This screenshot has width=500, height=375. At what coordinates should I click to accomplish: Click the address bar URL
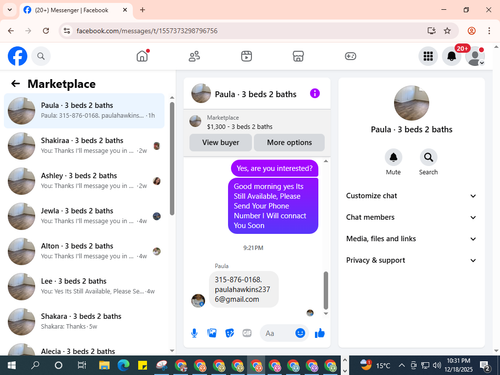[x=147, y=31]
